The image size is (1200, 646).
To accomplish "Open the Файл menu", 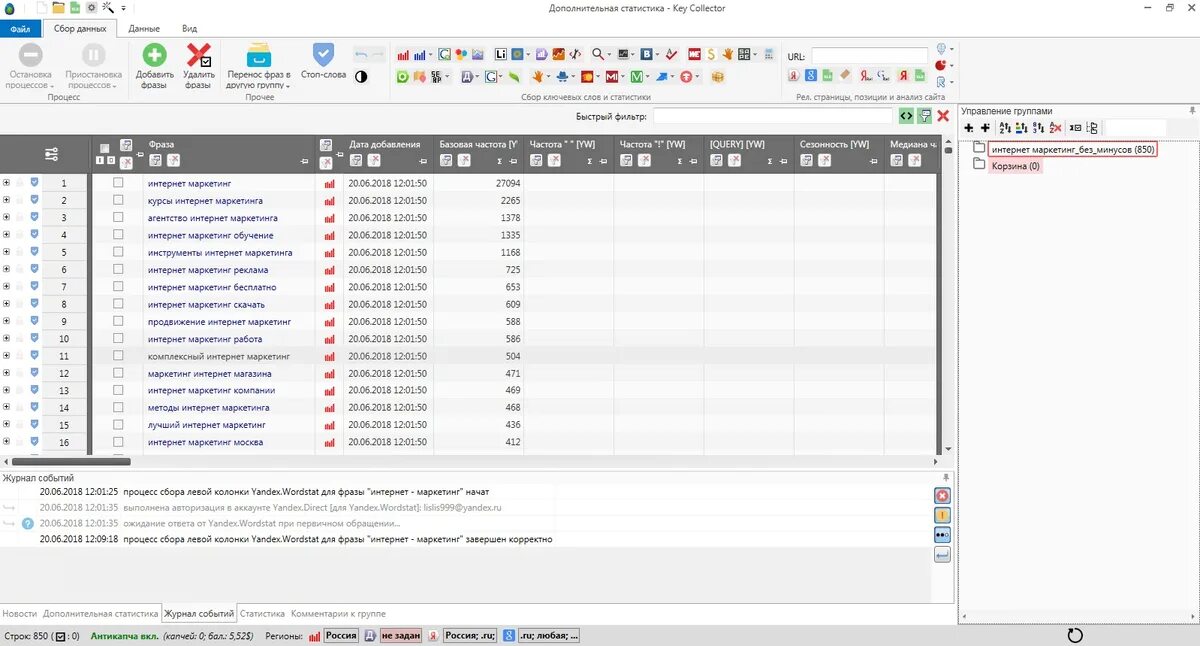I will click(19, 29).
